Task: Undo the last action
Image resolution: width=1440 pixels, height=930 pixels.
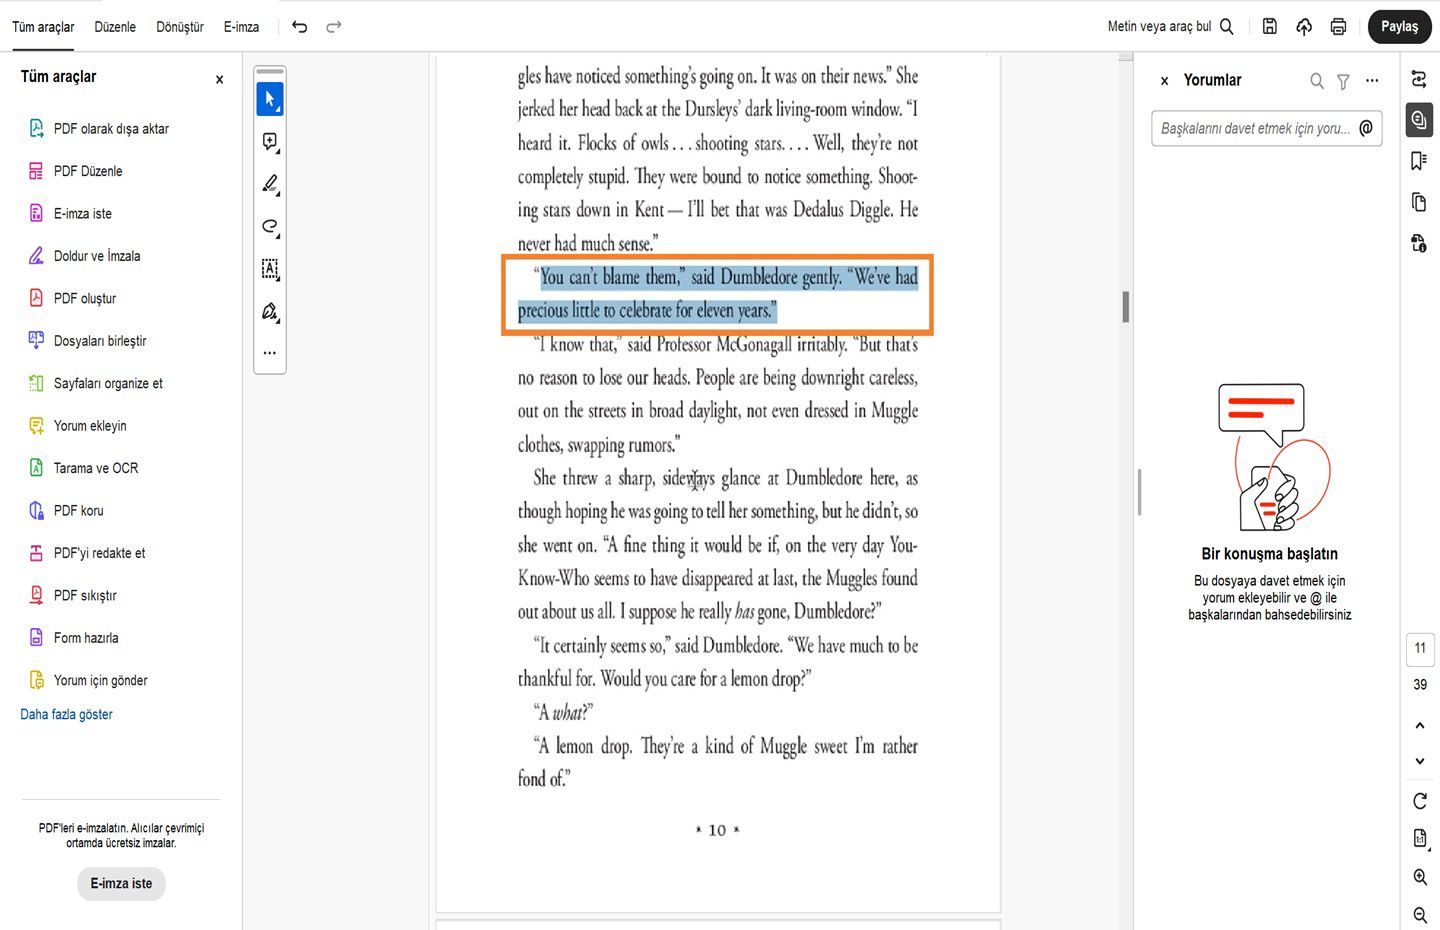Action: click(299, 27)
